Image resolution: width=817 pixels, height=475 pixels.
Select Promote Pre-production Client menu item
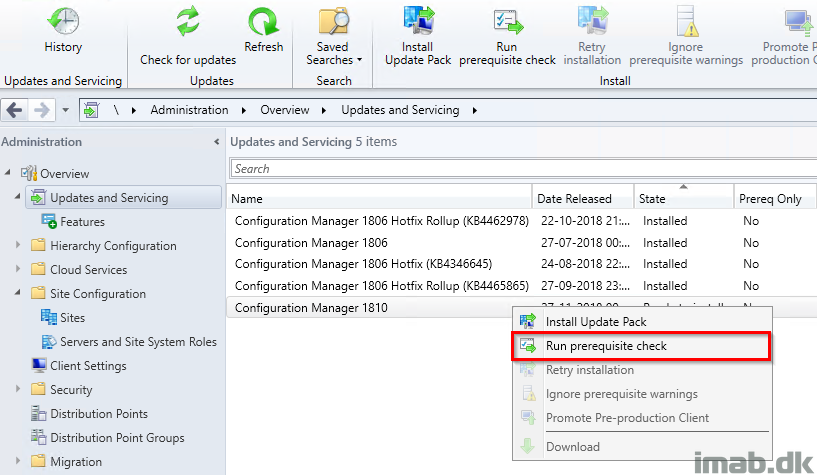point(642,418)
